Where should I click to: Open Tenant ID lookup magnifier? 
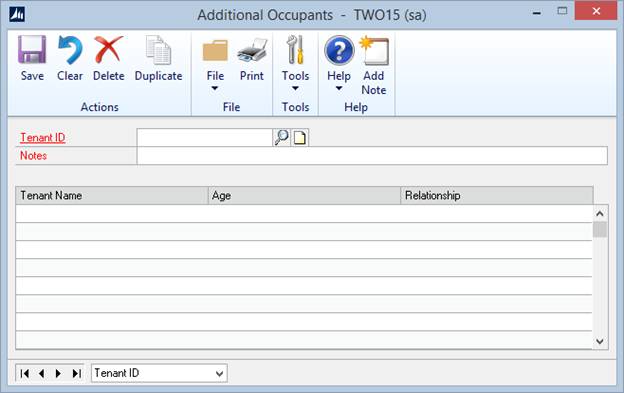[282, 137]
